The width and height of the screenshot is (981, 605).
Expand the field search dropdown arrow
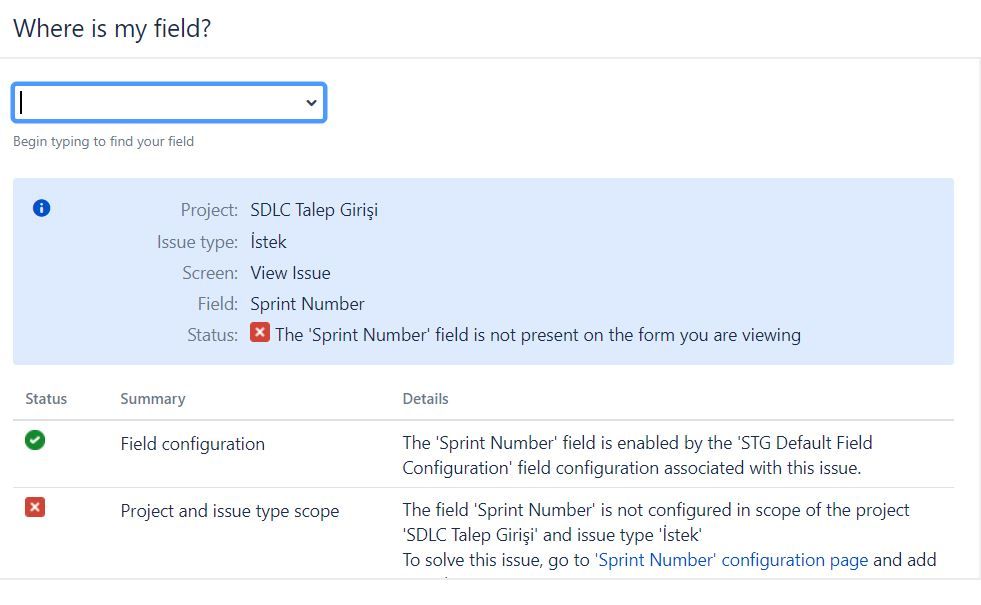[311, 103]
